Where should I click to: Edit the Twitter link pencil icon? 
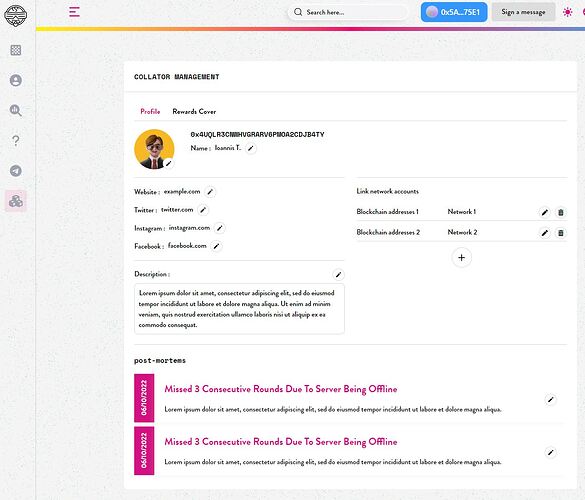[203, 210]
